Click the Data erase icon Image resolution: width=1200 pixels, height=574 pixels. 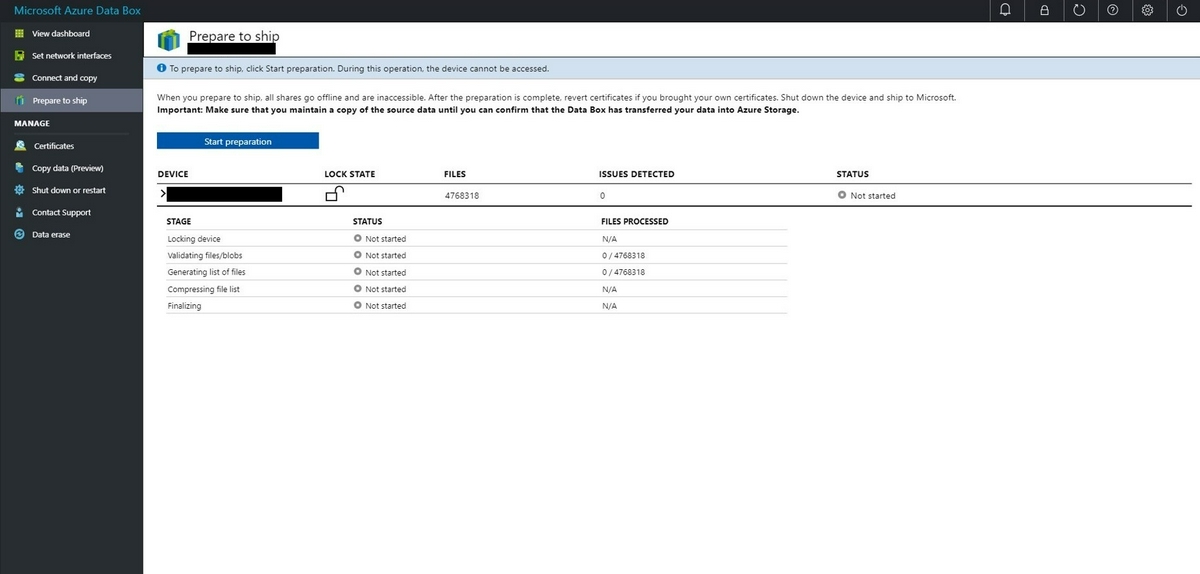[20, 234]
